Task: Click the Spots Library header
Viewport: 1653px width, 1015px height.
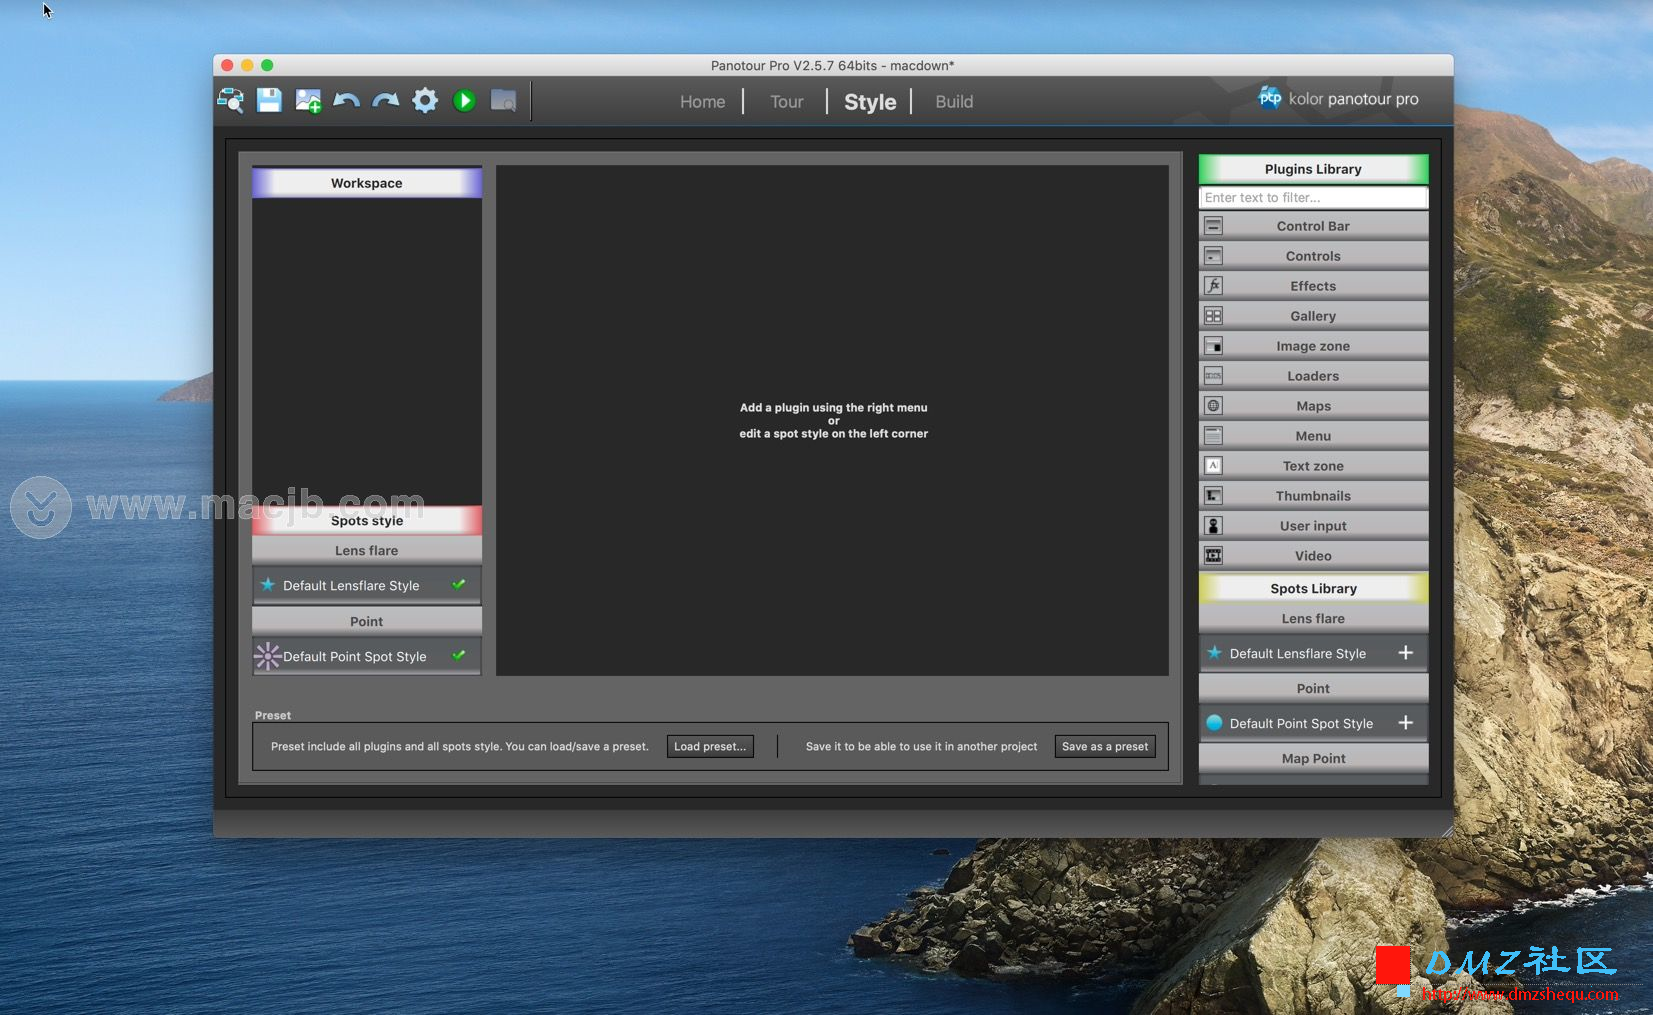Action: pos(1313,588)
